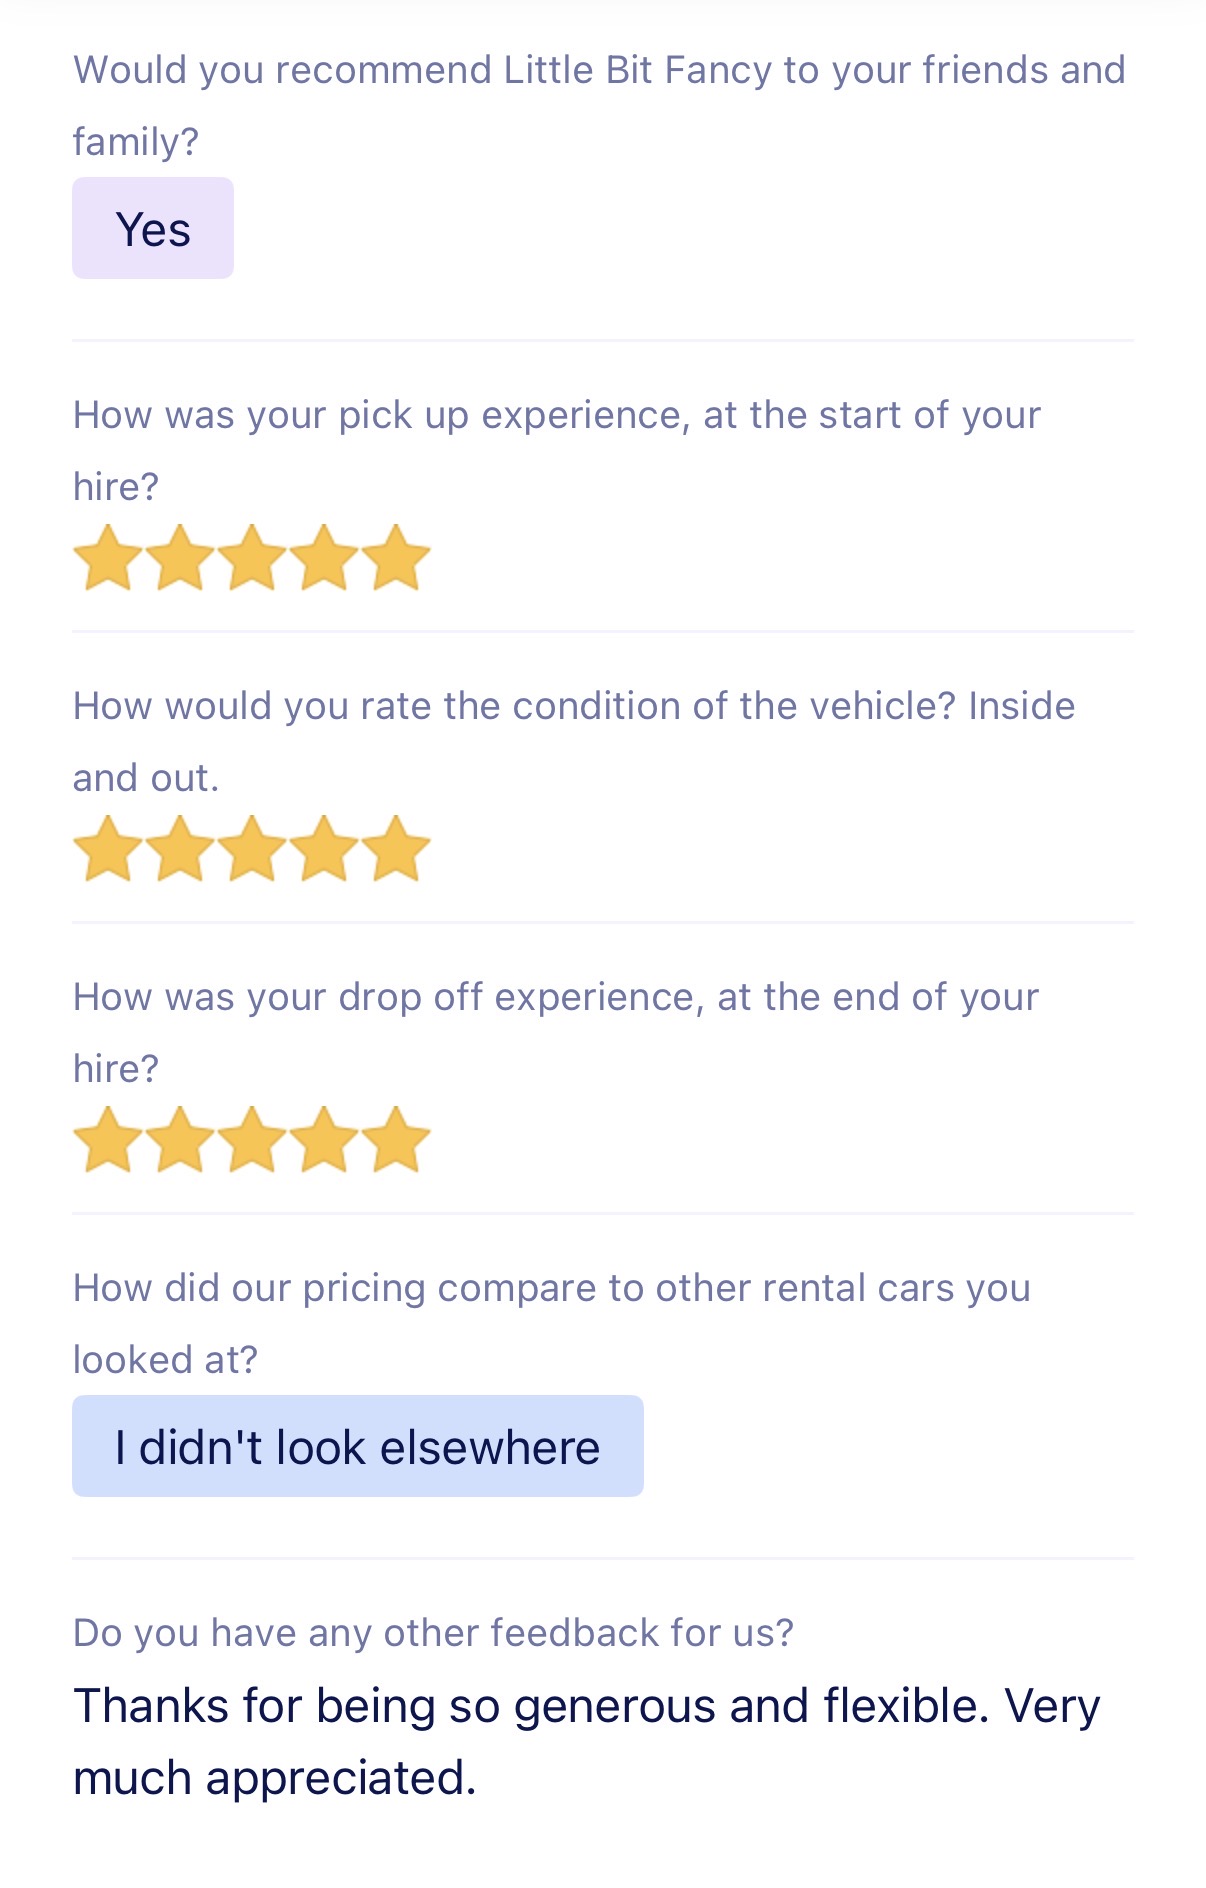The image size is (1206, 1888).
Task: Click the fifth star for pick up experience
Action: pyautogui.click(x=396, y=558)
